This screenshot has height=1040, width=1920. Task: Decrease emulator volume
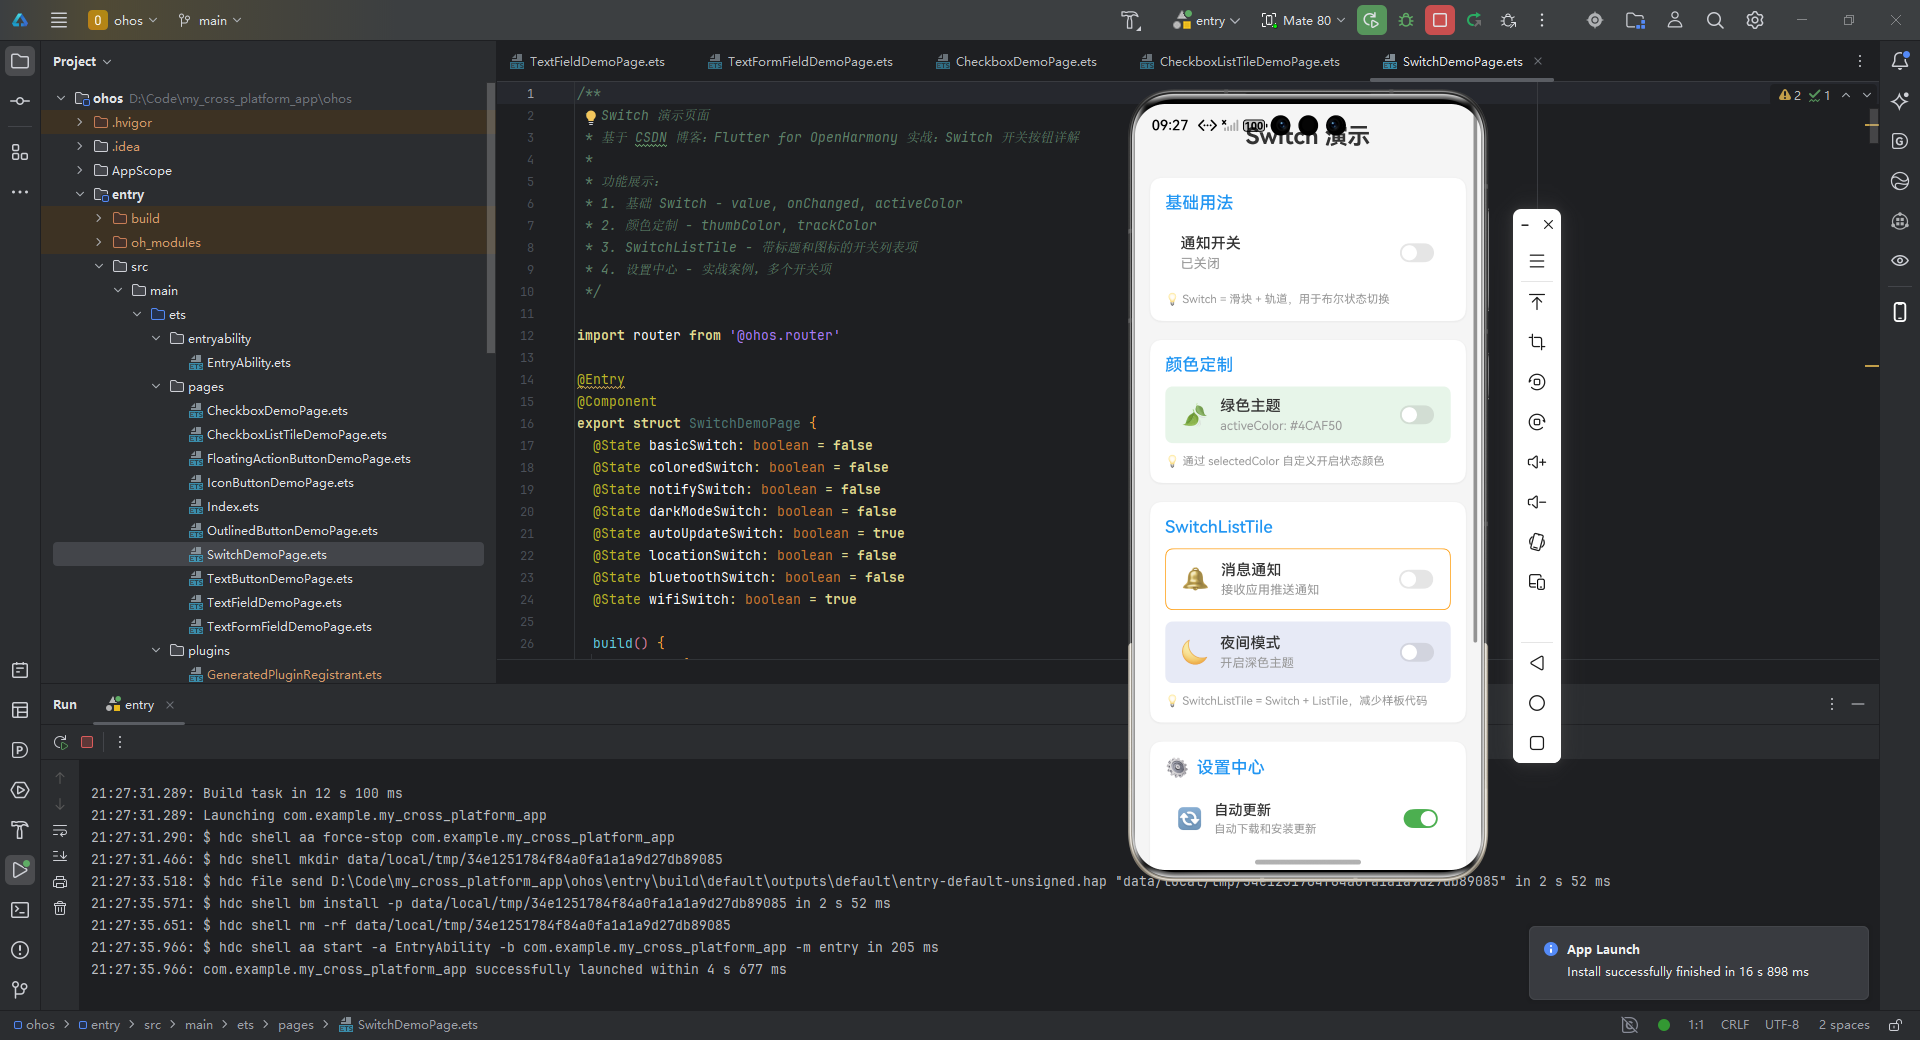pyautogui.click(x=1537, y=502)
